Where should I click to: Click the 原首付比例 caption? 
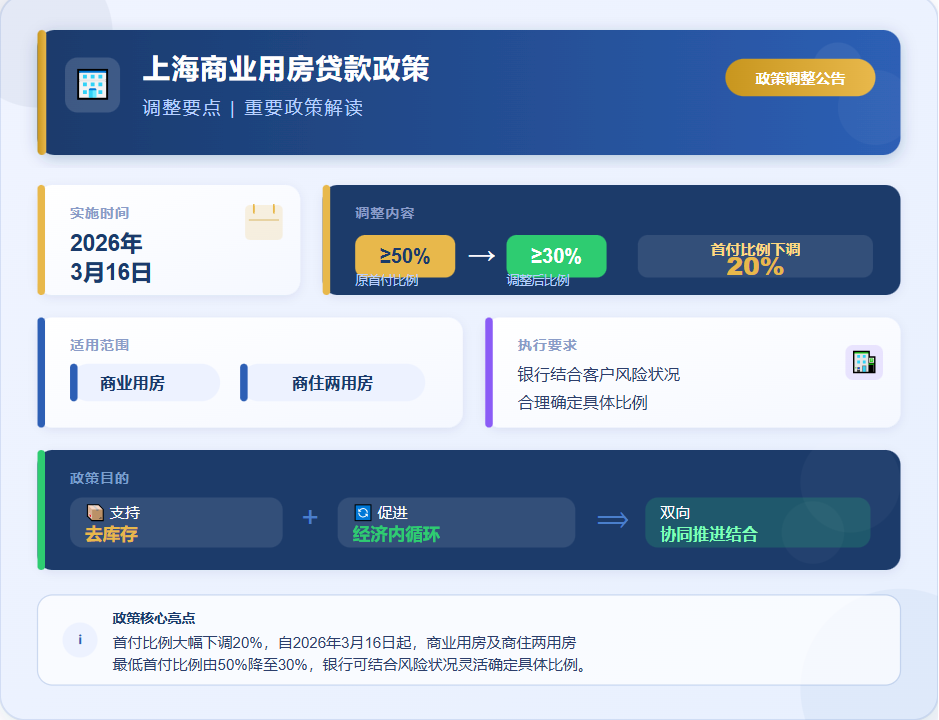pyautogui.click(x=386, y=280)
